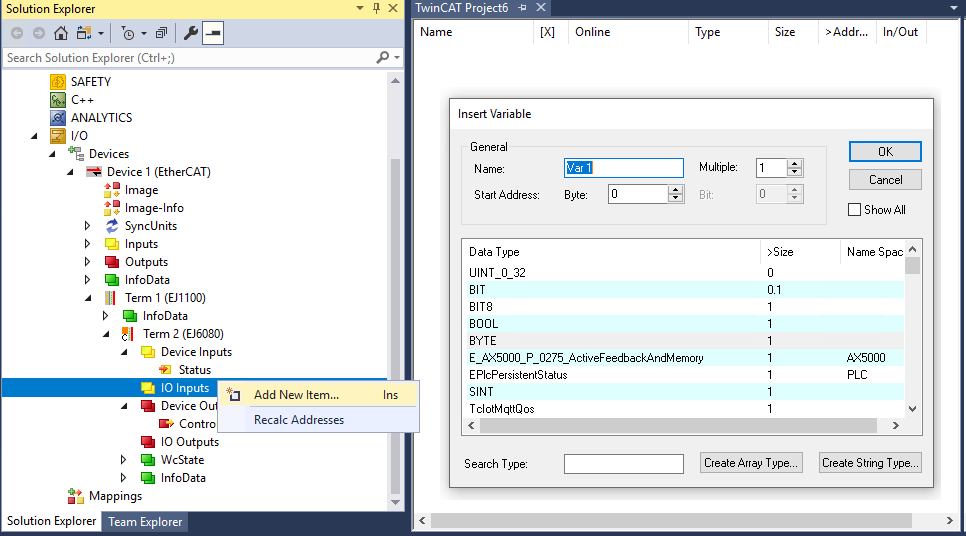The image size is (966, 536).
Task: Open the Pending Changes Filter clock icon
Action: (x=128, y=33)
